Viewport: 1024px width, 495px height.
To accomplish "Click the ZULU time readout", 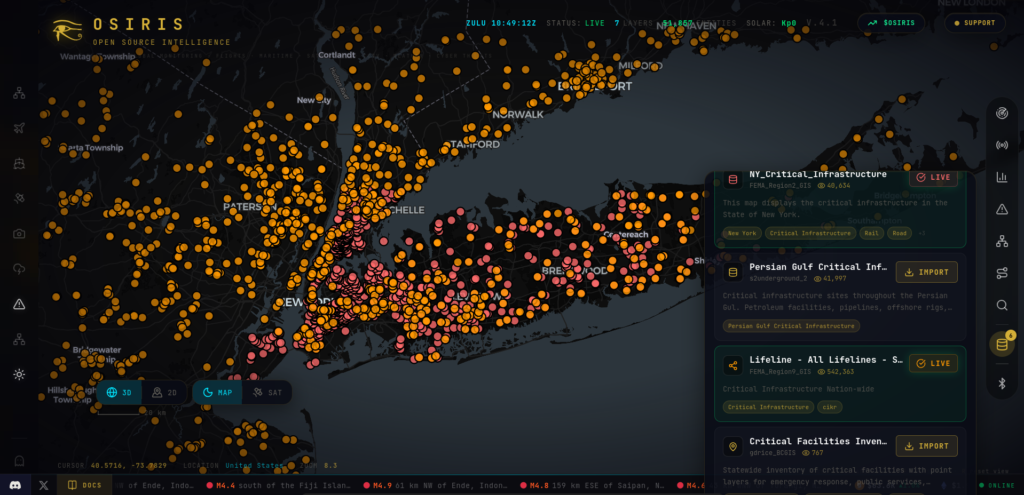I will 501,23.
